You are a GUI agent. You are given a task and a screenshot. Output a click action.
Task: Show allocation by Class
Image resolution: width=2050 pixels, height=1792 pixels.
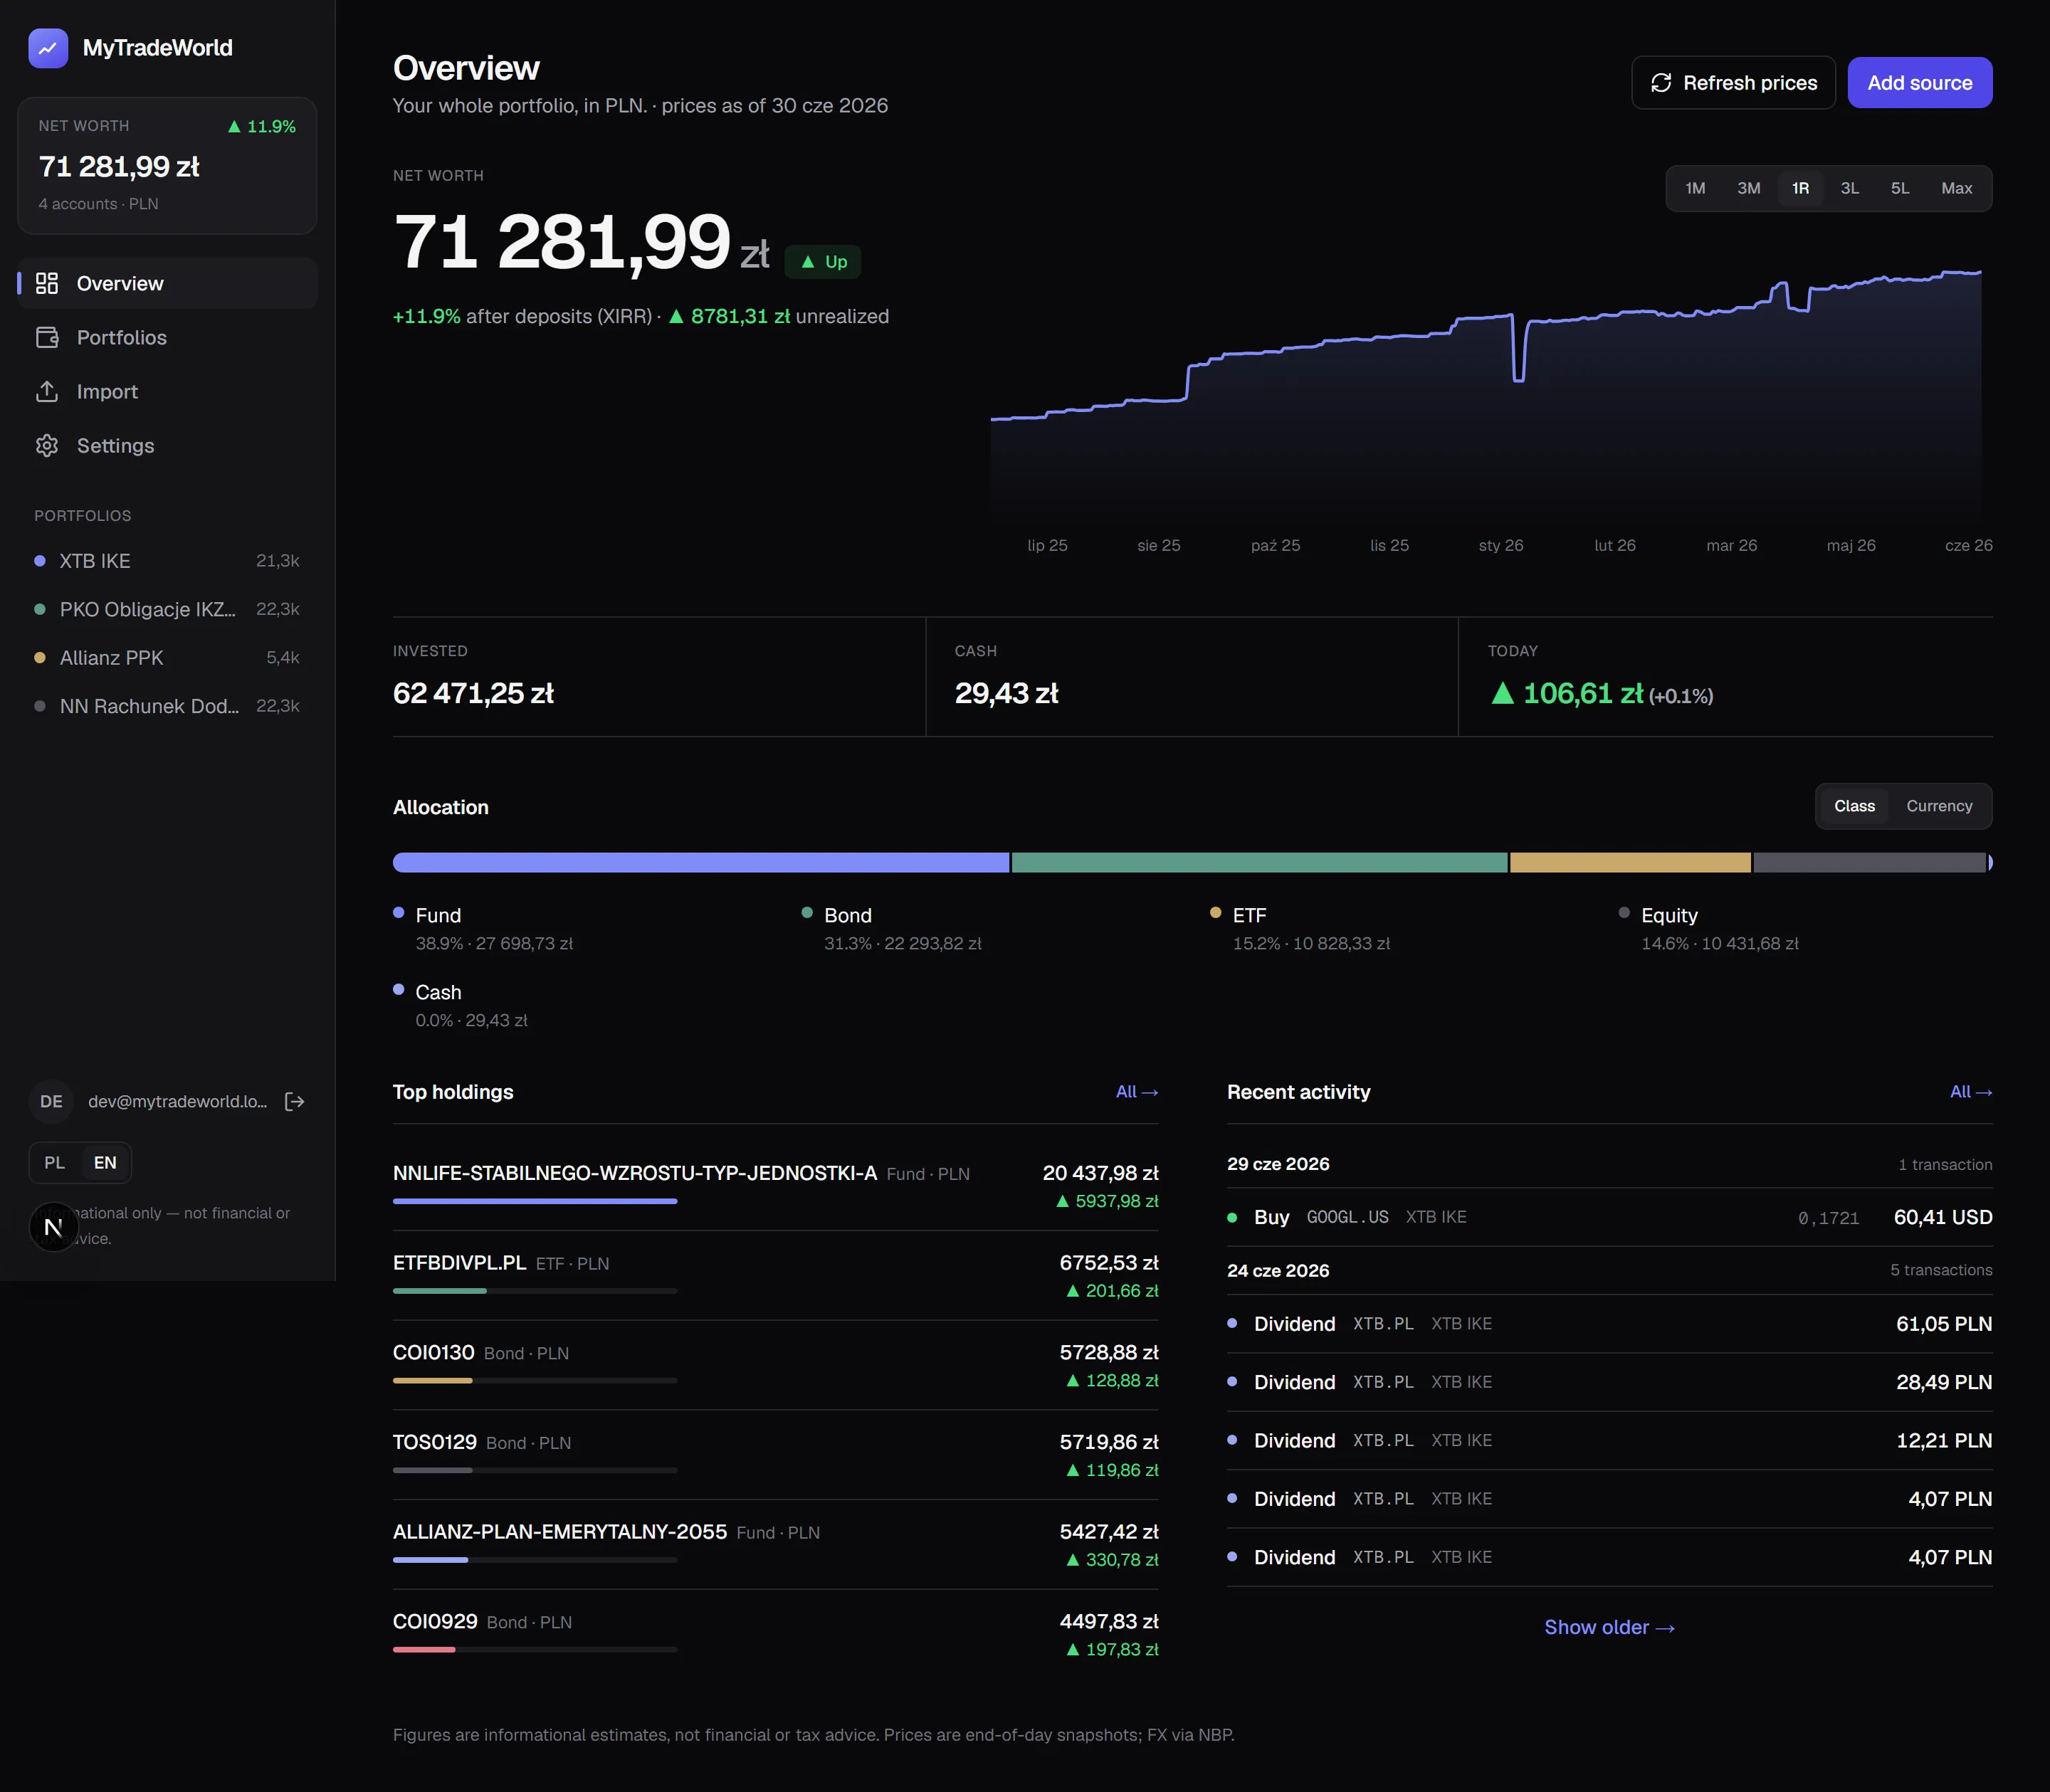click(x=1854, y=806)
